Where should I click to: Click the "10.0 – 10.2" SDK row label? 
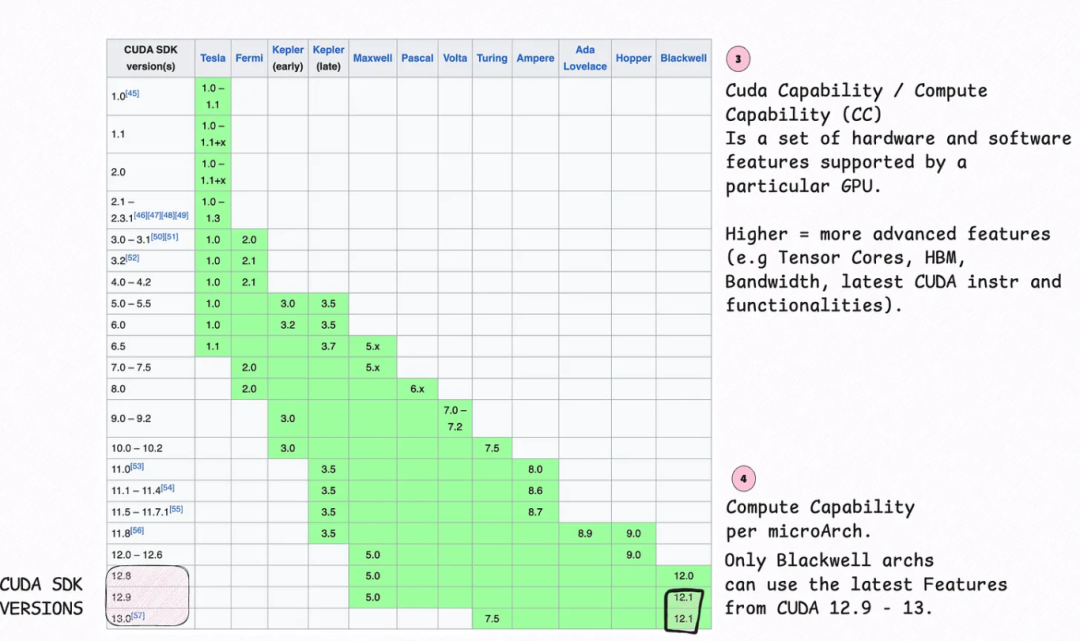tap(136, 448)
